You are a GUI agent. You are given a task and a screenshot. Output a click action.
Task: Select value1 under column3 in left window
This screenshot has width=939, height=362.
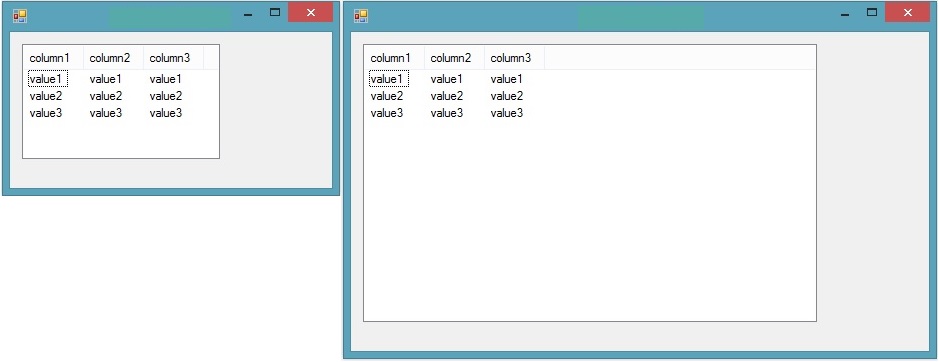[166, 79]
